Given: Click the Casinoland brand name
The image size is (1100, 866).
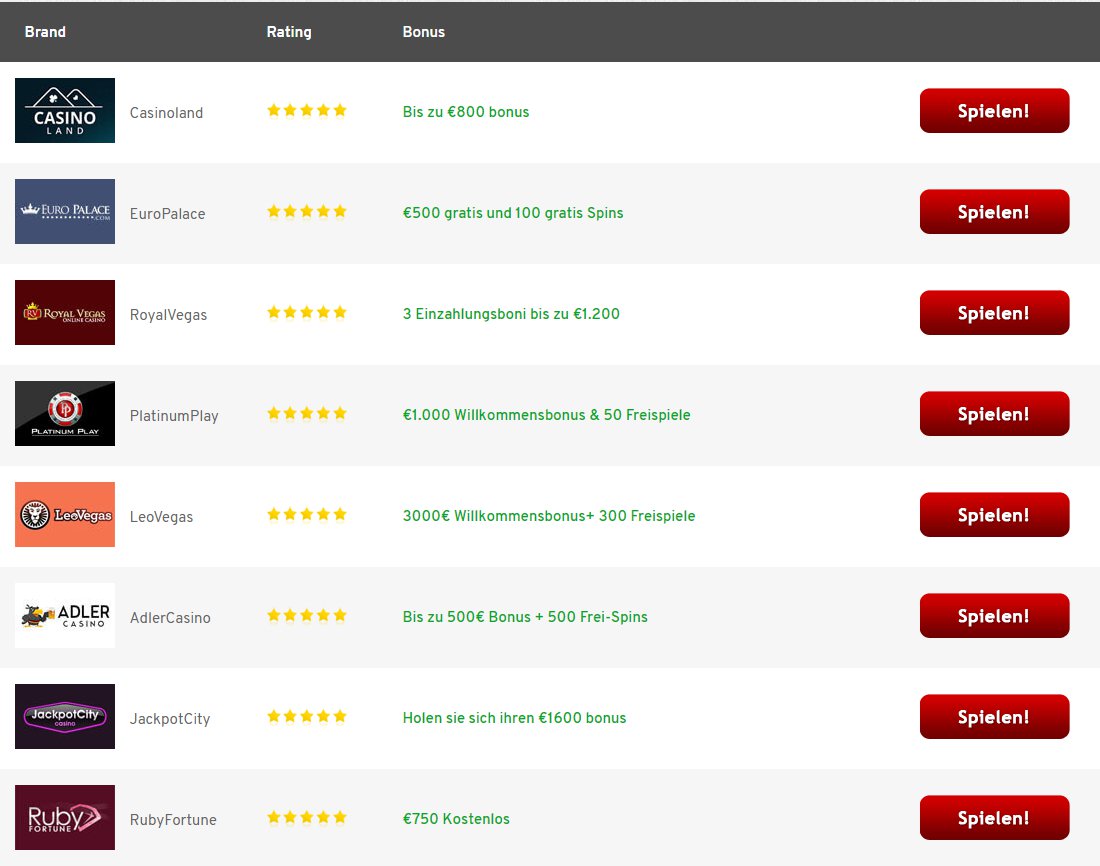Looking at the screenshot, I should [x=166, y=113].
